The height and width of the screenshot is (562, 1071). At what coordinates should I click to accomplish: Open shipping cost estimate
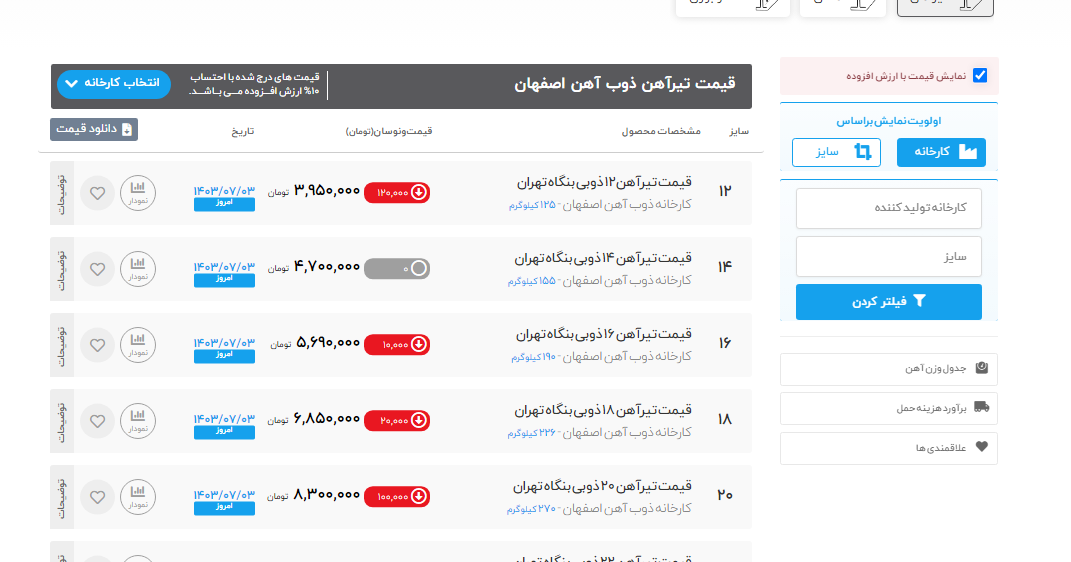[x=889, y=408]
